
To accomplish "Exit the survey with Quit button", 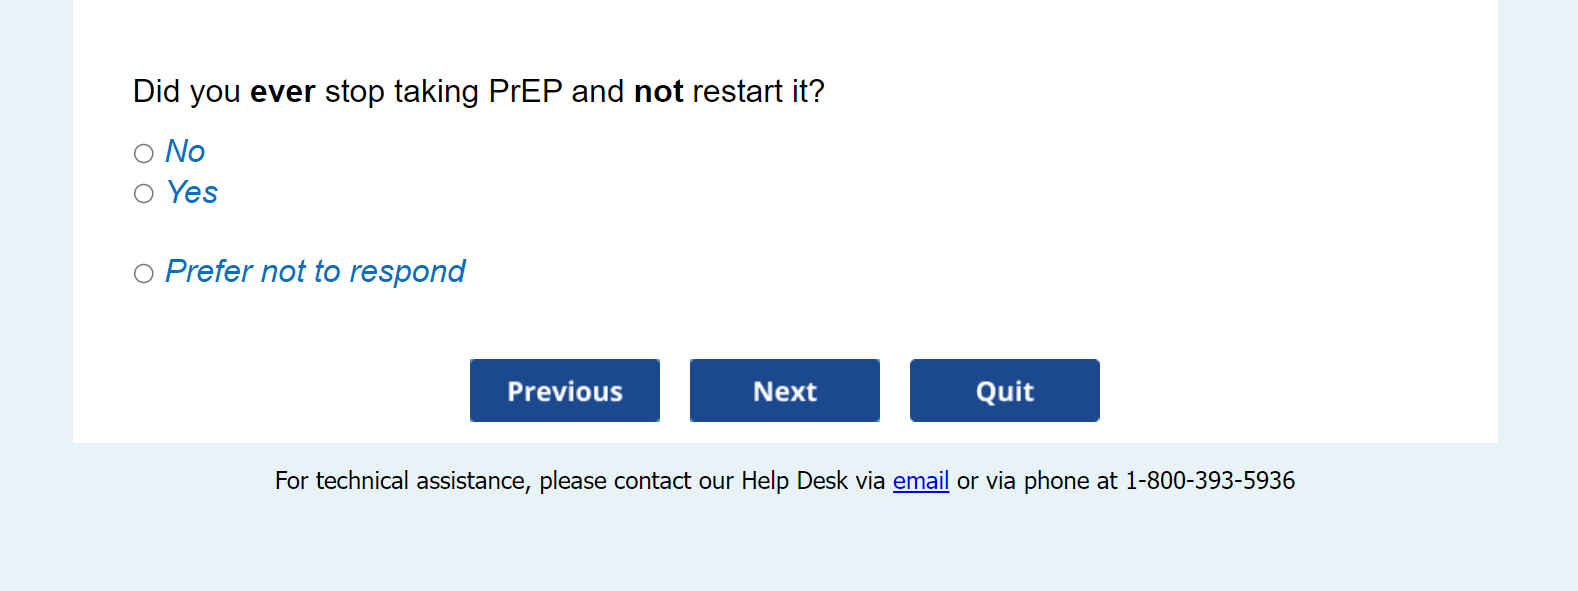I will tap(1004, 391).
